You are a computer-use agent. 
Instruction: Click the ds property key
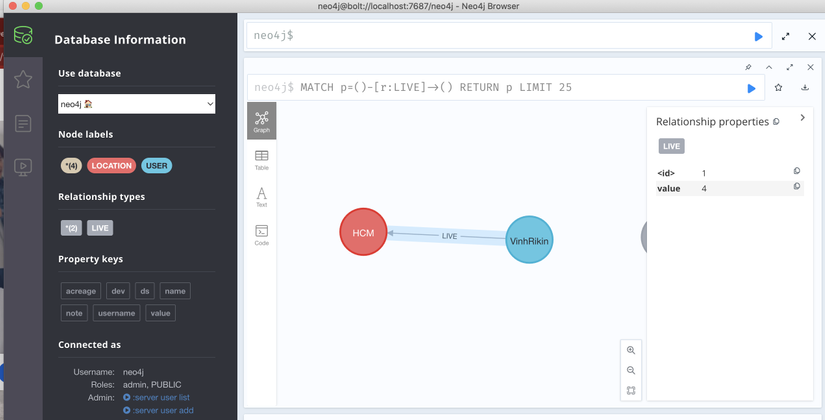click(145, 291)
